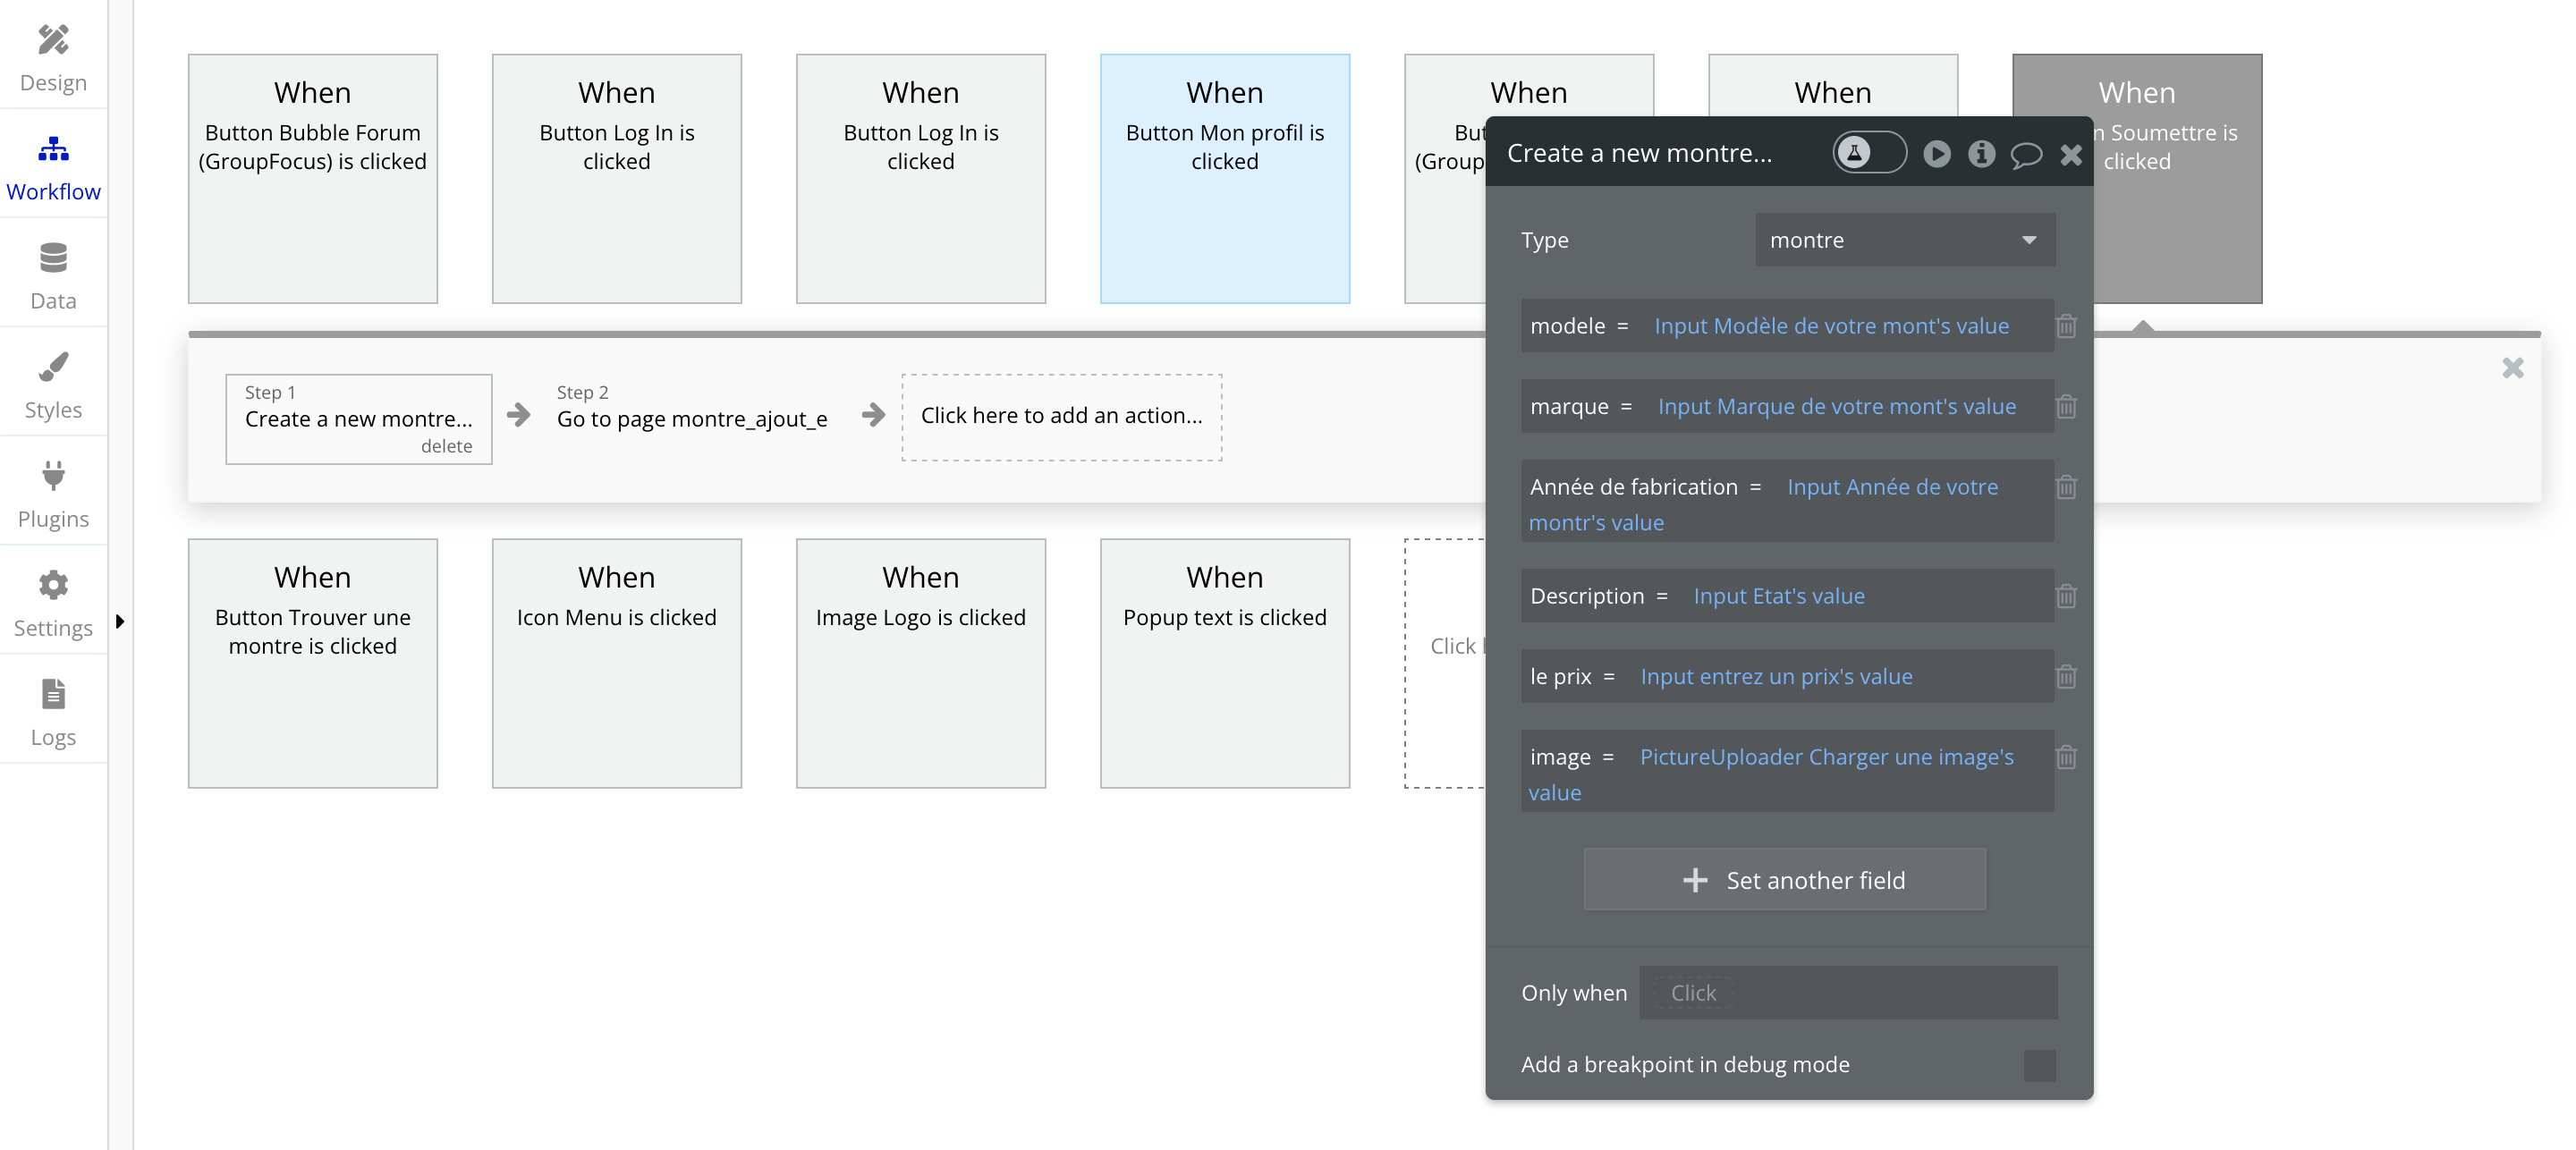Switch to the Design tab
This screenshot has height=1150, width=2576.
[x=53, y=58]
